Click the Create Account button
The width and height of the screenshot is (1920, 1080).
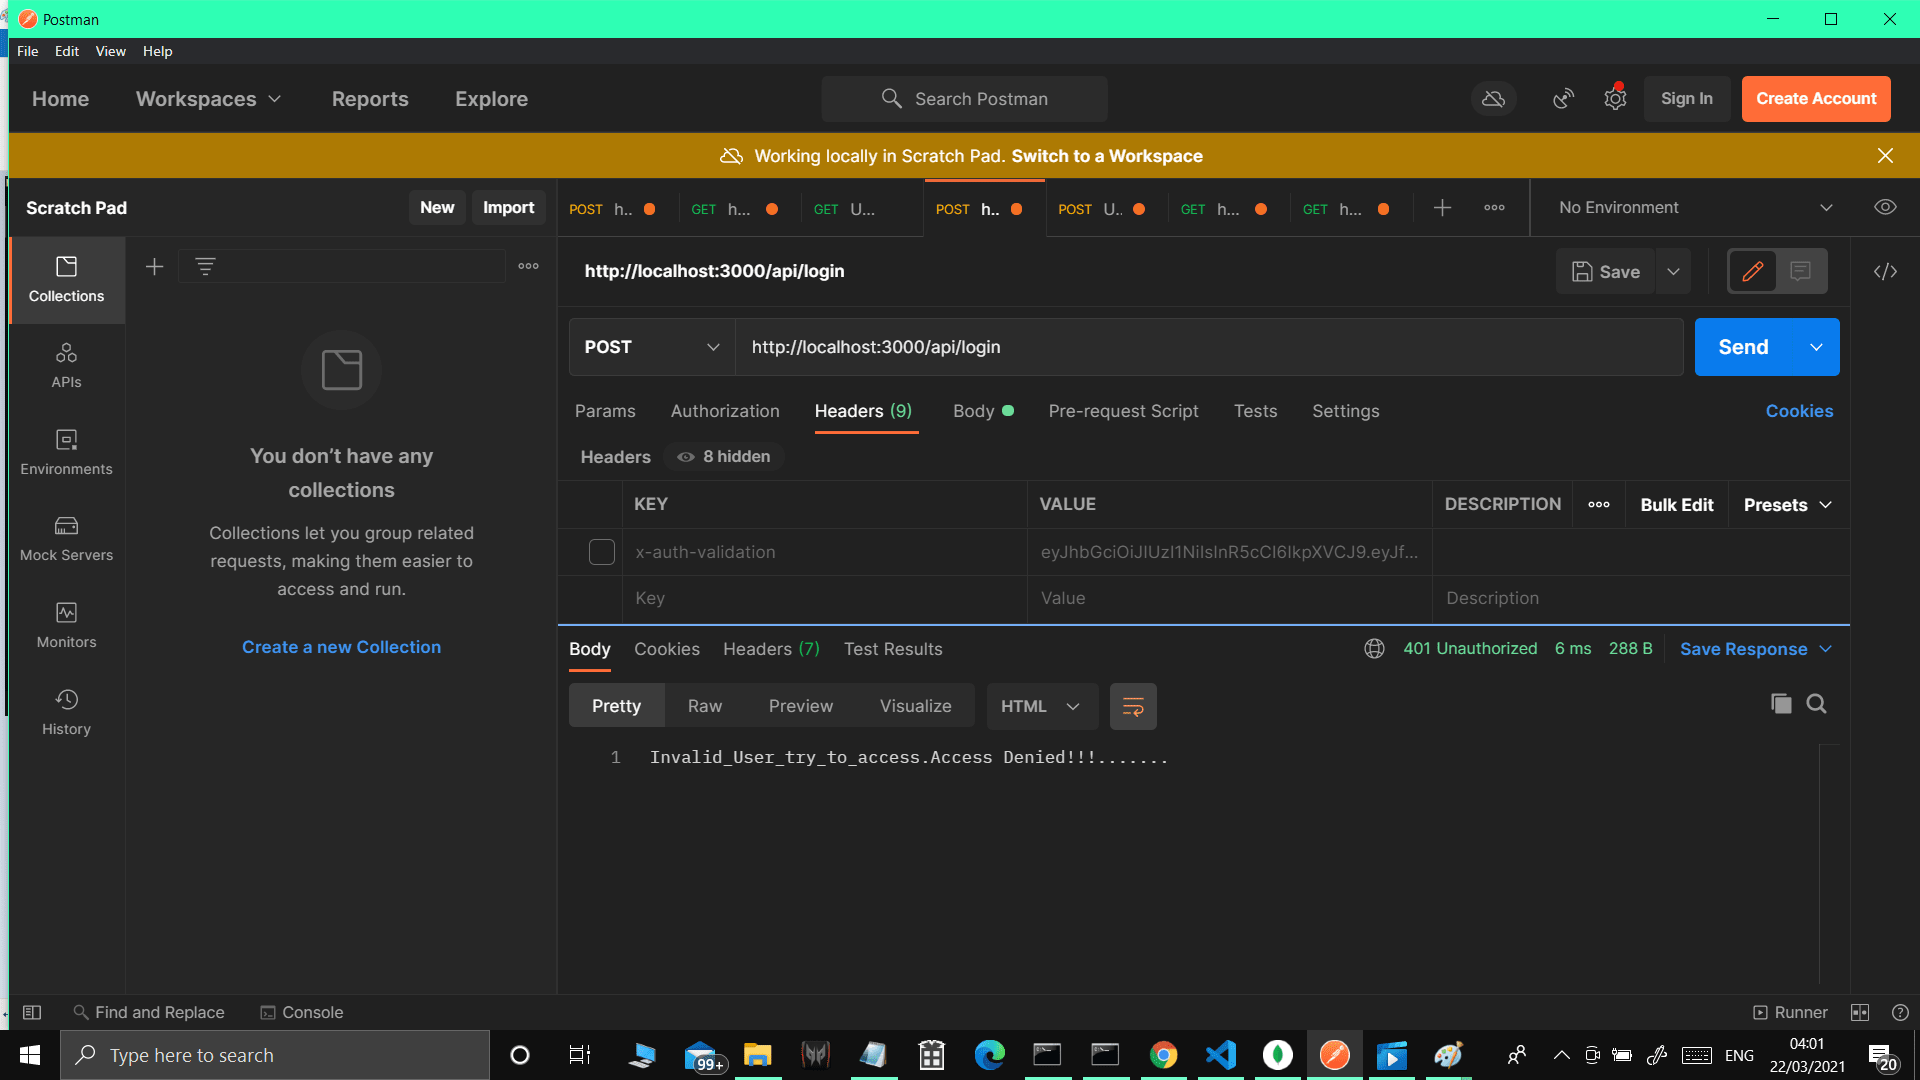pos(1816,99)
